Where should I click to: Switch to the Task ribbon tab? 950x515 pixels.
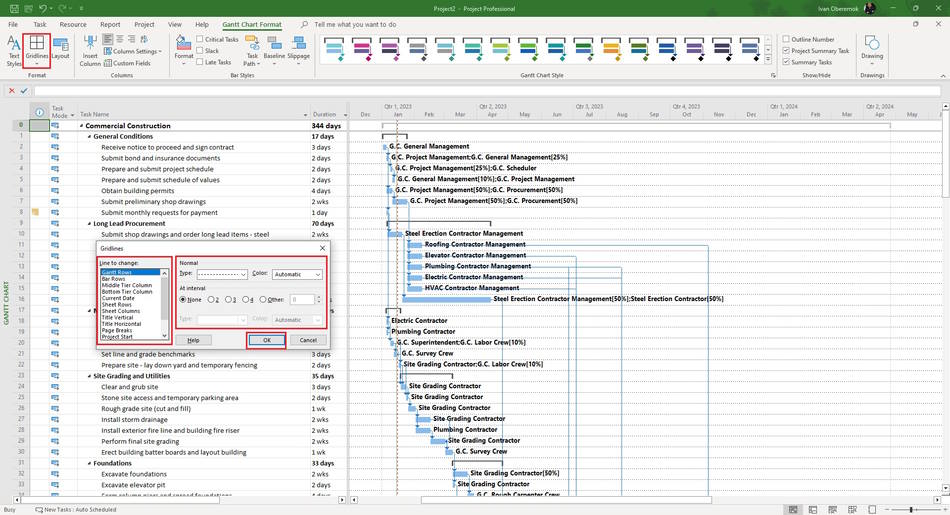point(40,24)
